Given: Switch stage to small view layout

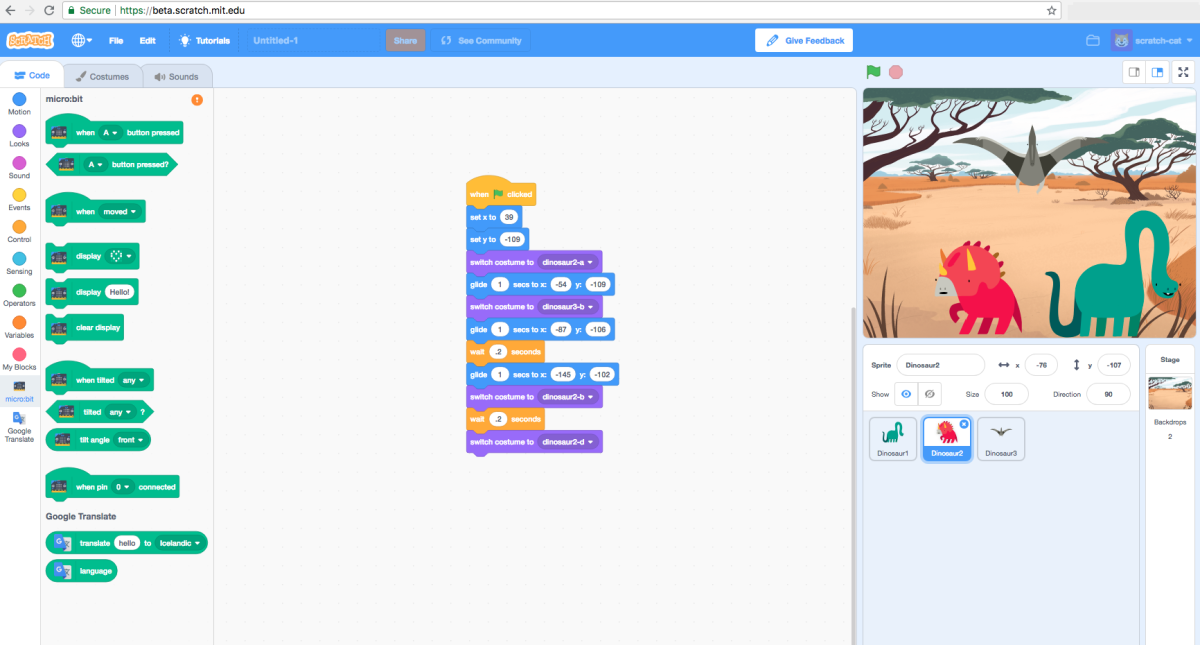Looking at the screenshot, I should 1133,71.
